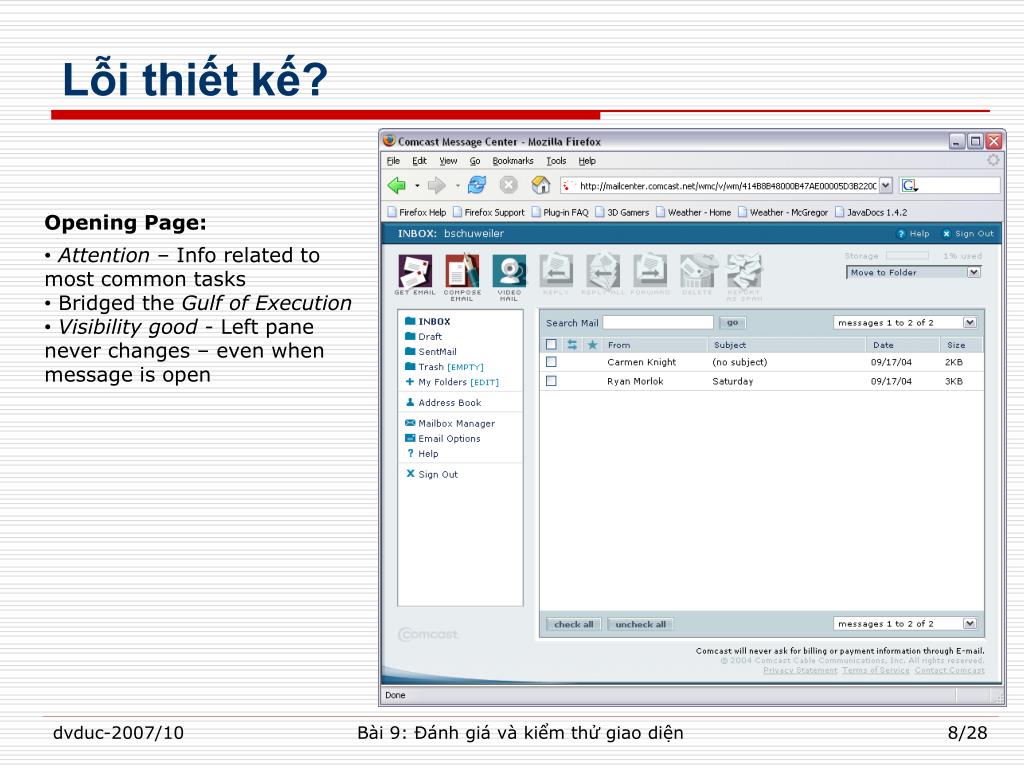Click the Firefox search box field

tap(959, 186)
